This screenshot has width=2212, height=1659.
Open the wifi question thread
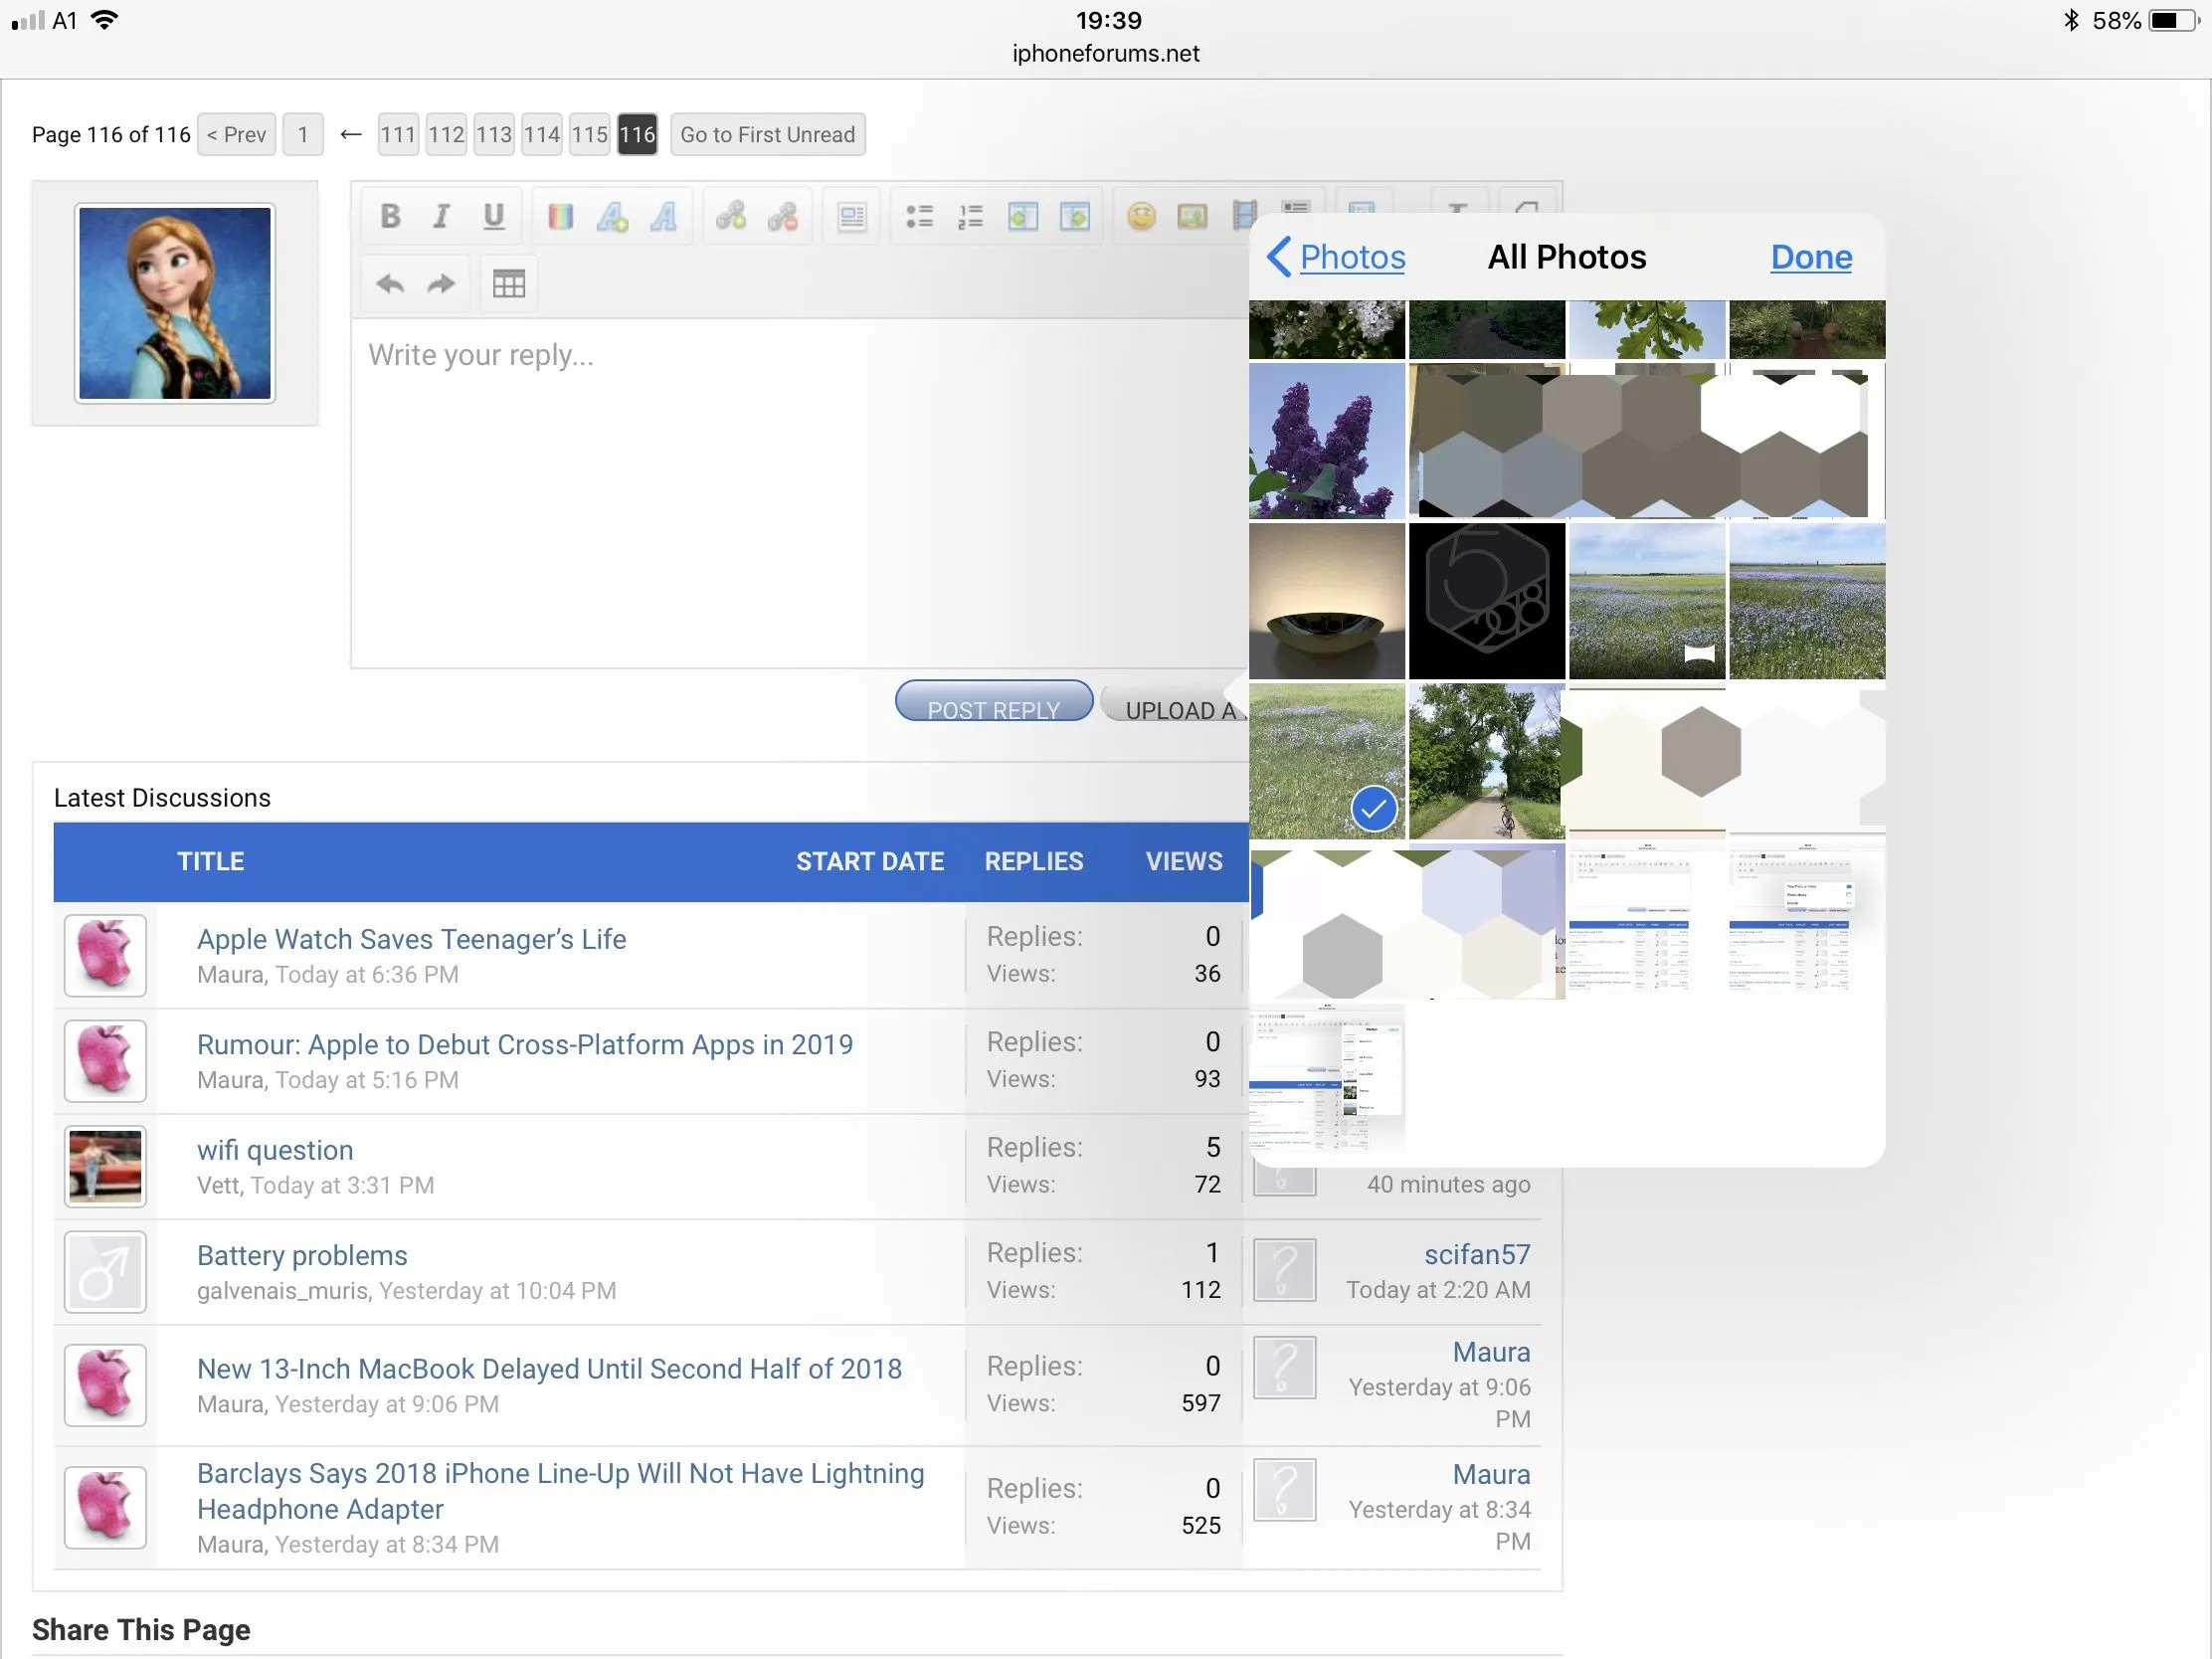tap(275, 1150)
